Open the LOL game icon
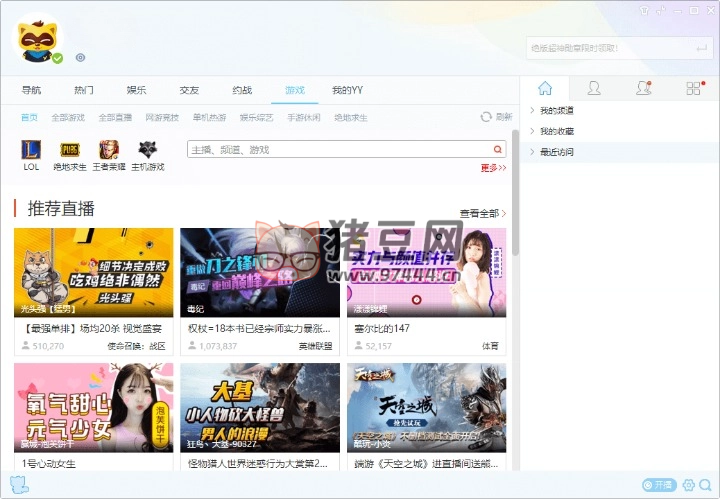Screen dimensions: 720x499 point(31,150)
